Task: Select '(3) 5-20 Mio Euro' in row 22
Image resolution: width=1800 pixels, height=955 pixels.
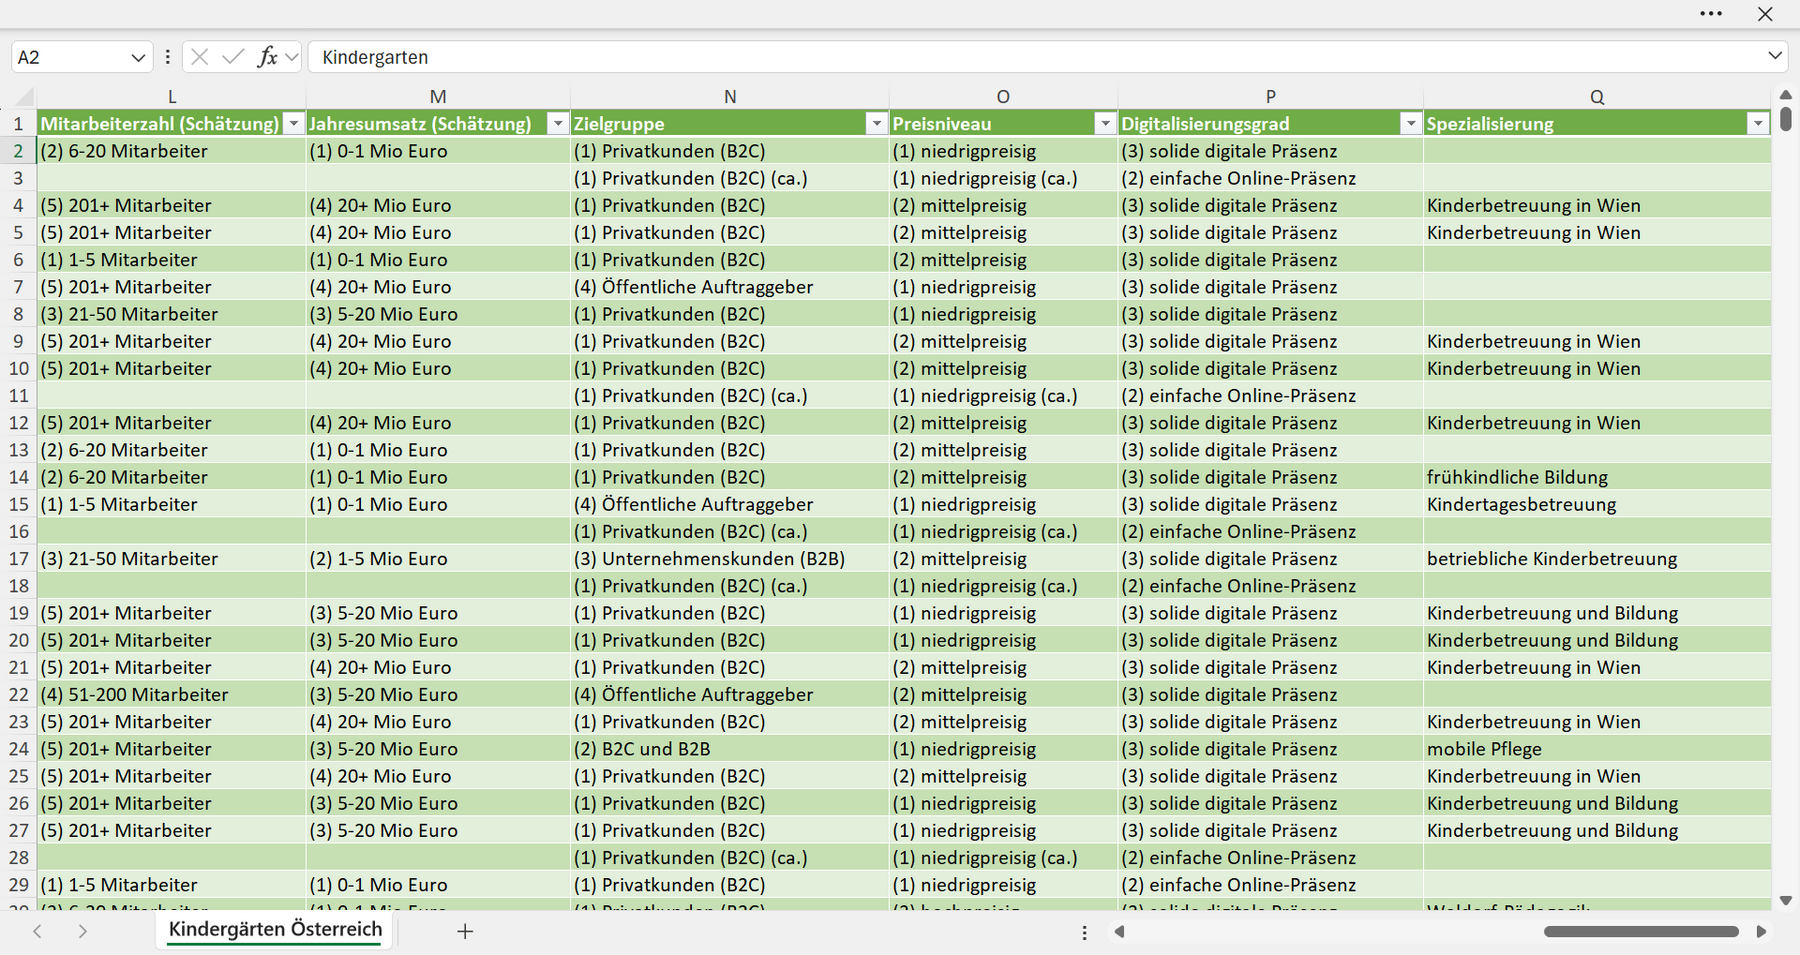Action: tap(438, 695)
